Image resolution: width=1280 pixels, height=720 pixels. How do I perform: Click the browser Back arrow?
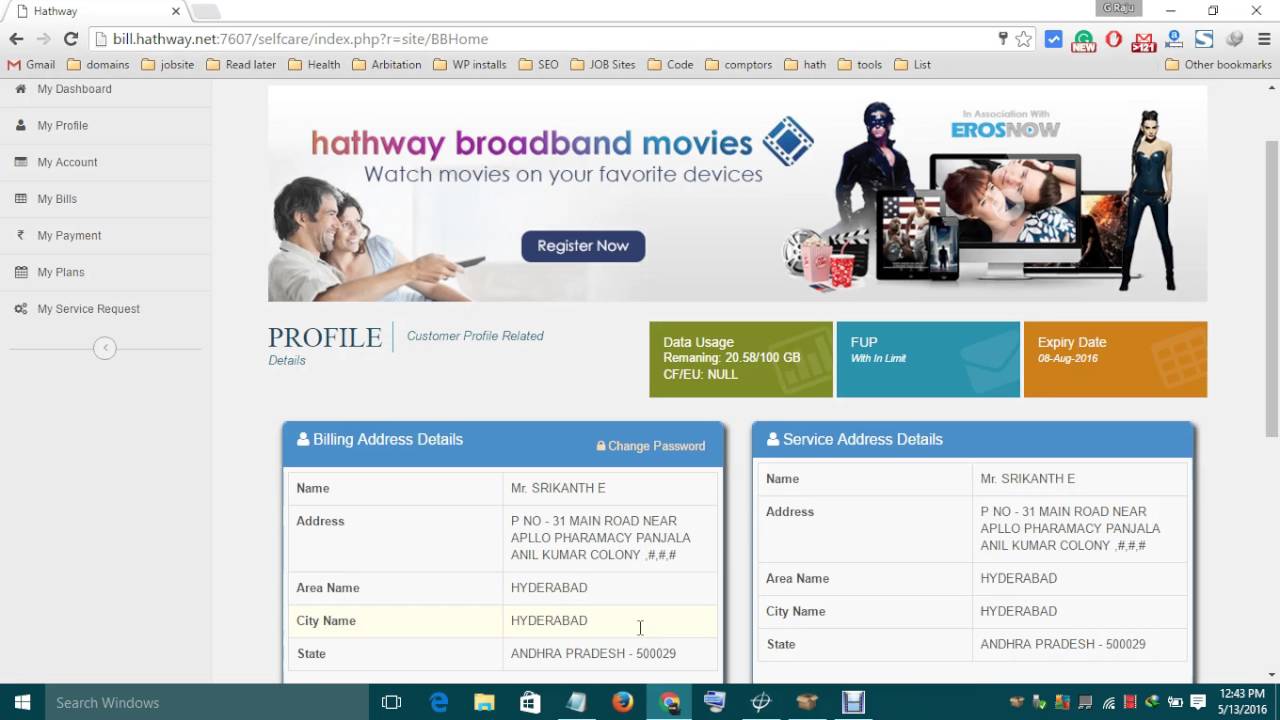click(x=16, y=39)
